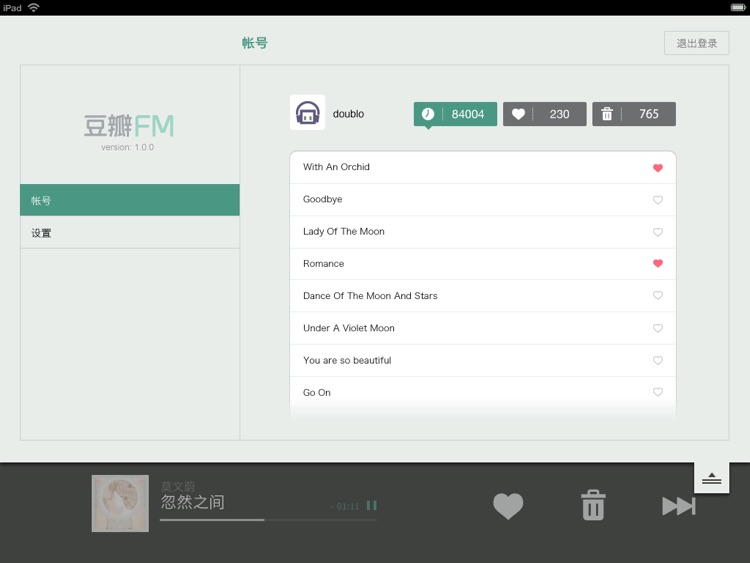The image size is (750, 563).
Task: Switch to the liked songs tab showing 230
Action: pyautogui.click(x=544, y=114)
